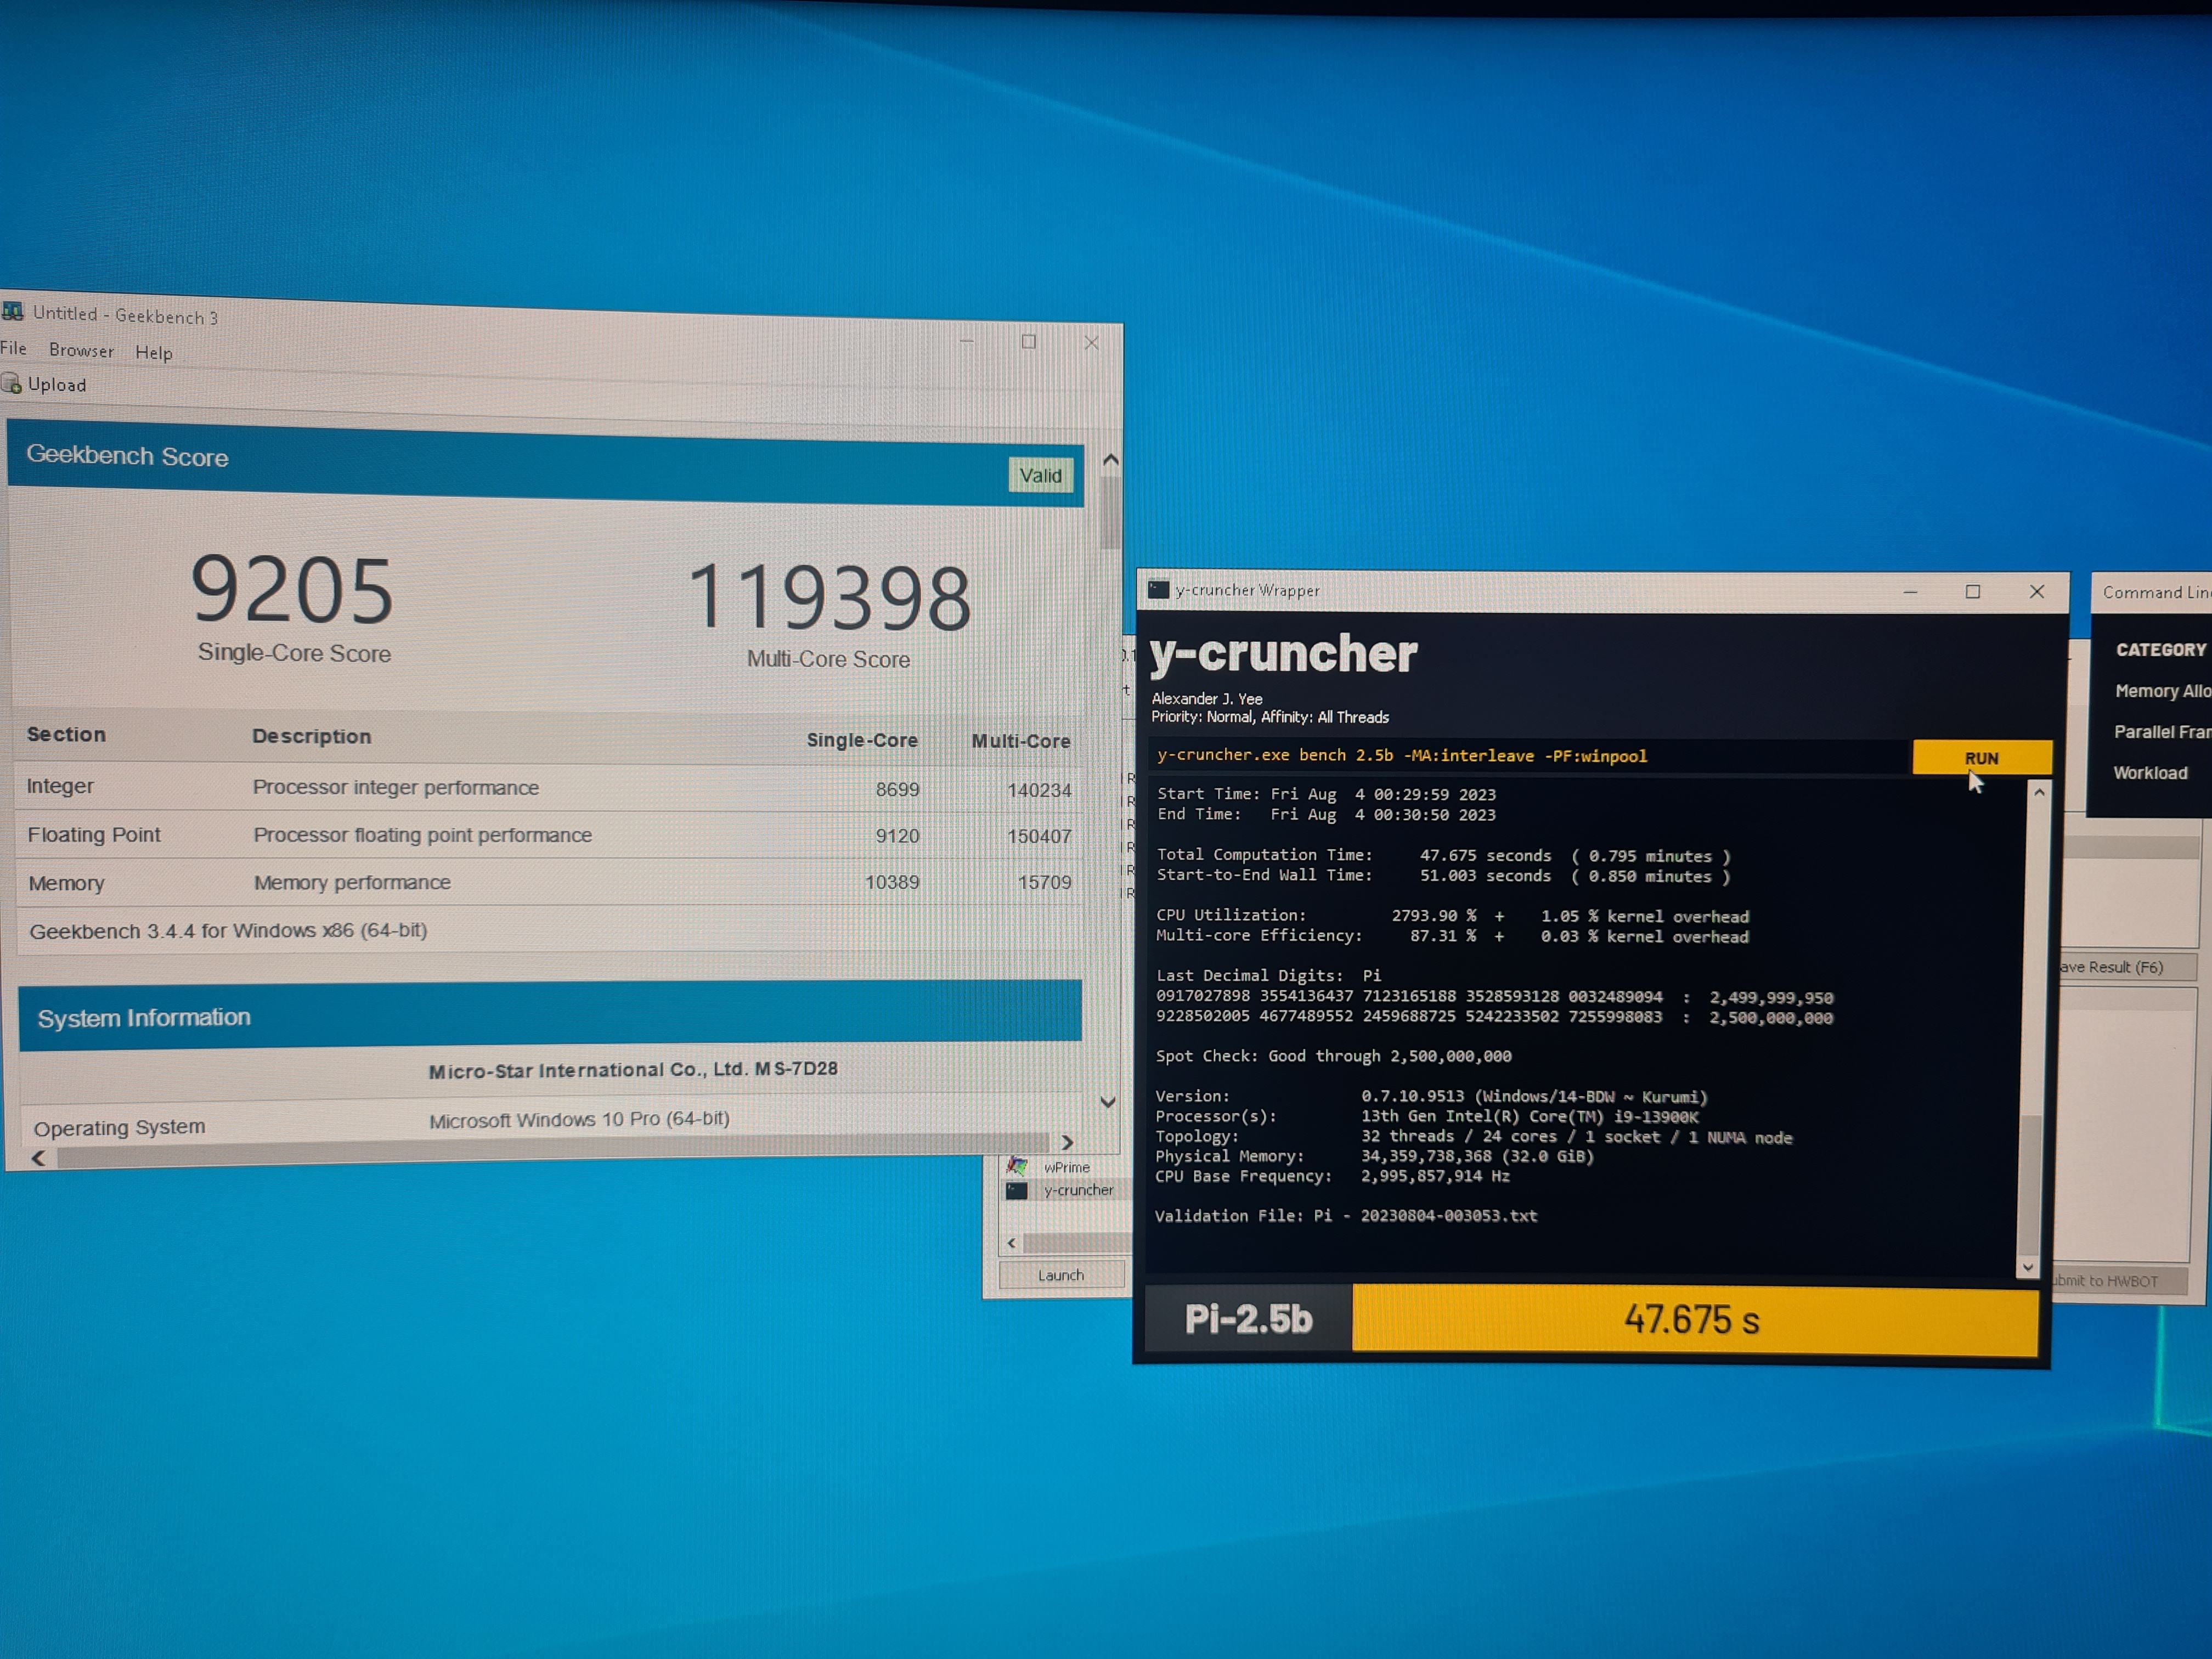Screen dimensions: 2212x1659
Task: Click the CATEGORY header in Command Line panel
Action: click(2161, 650)
